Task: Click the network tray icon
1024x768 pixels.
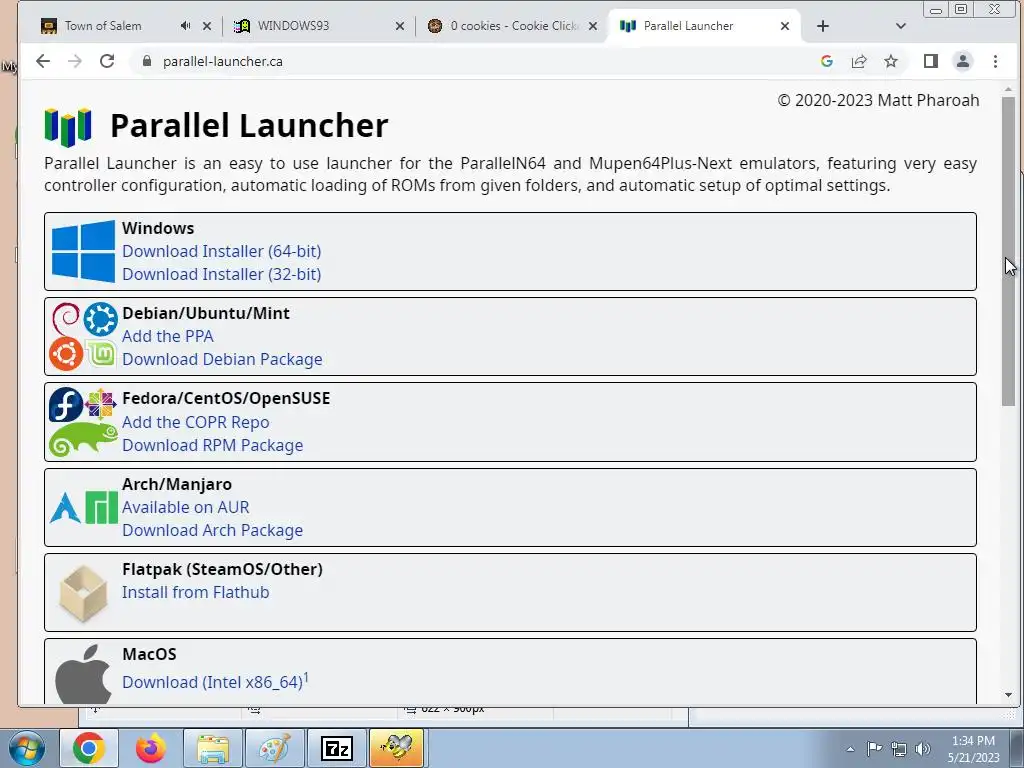Action: pos(899,749)
